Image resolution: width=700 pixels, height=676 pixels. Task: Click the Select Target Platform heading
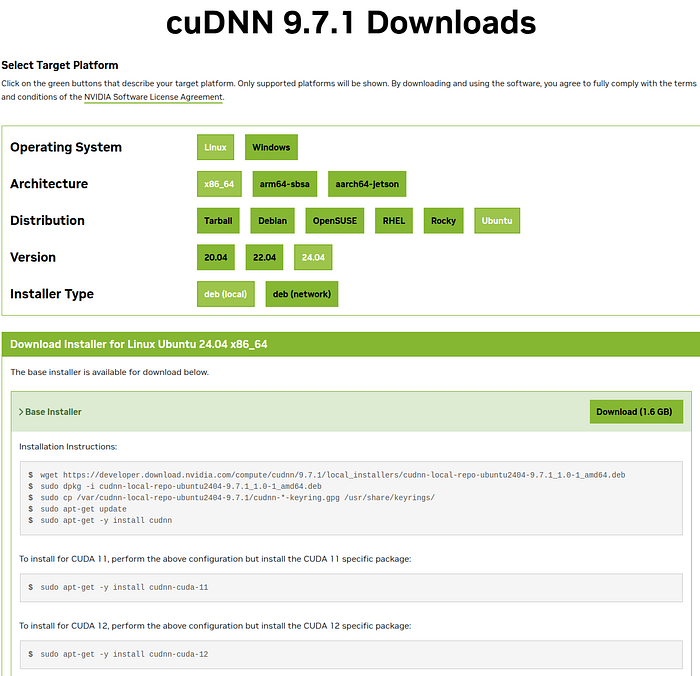point(60,65)
